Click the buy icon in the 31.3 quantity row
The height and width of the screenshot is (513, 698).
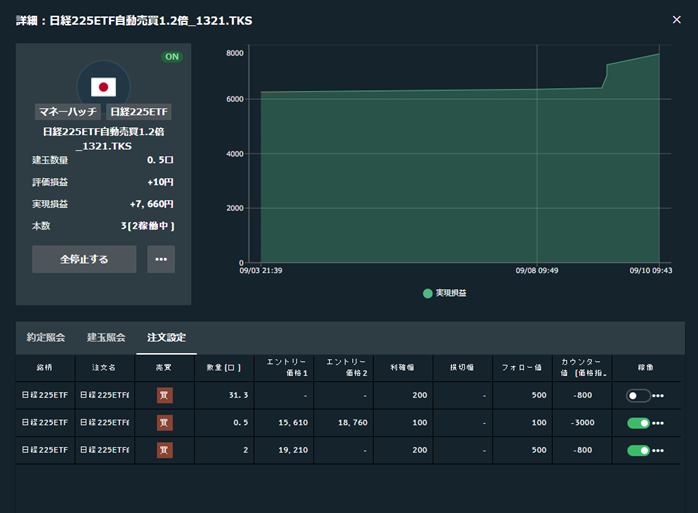pyautogui.click(x=165, y=395)
